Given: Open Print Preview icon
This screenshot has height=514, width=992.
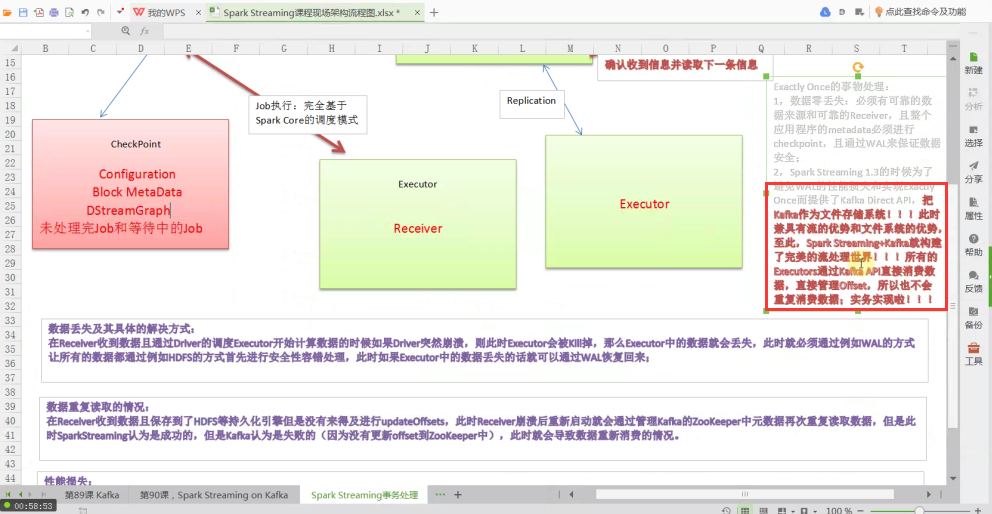Looking at the screenshot, I should (69, 12).
